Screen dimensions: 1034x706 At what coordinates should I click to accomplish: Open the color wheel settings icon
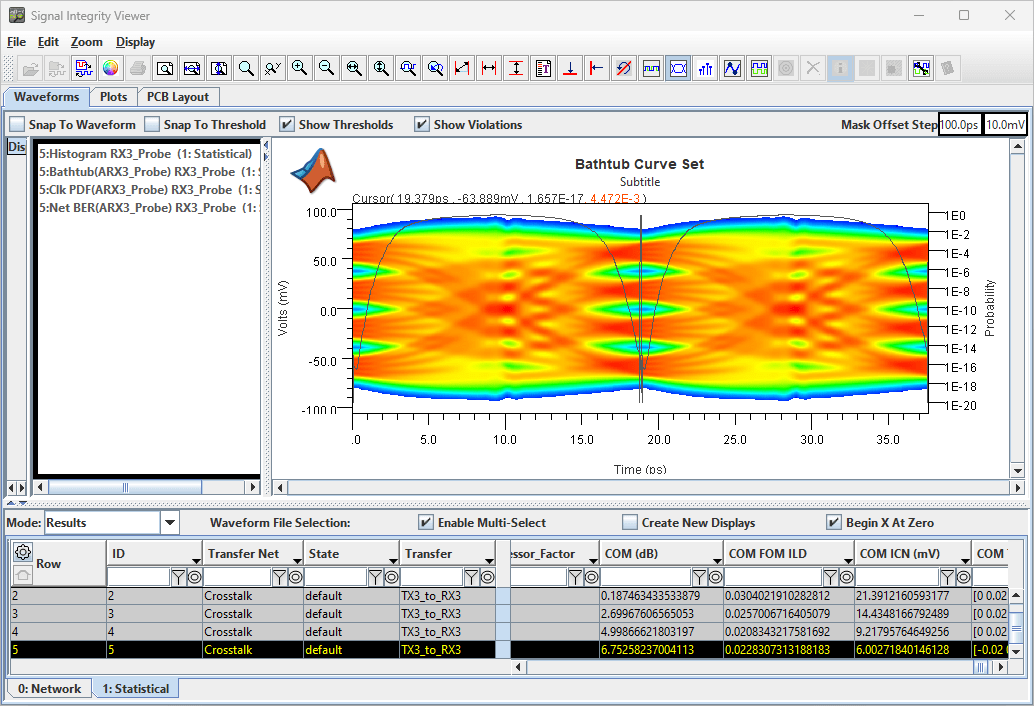(111, 68)
